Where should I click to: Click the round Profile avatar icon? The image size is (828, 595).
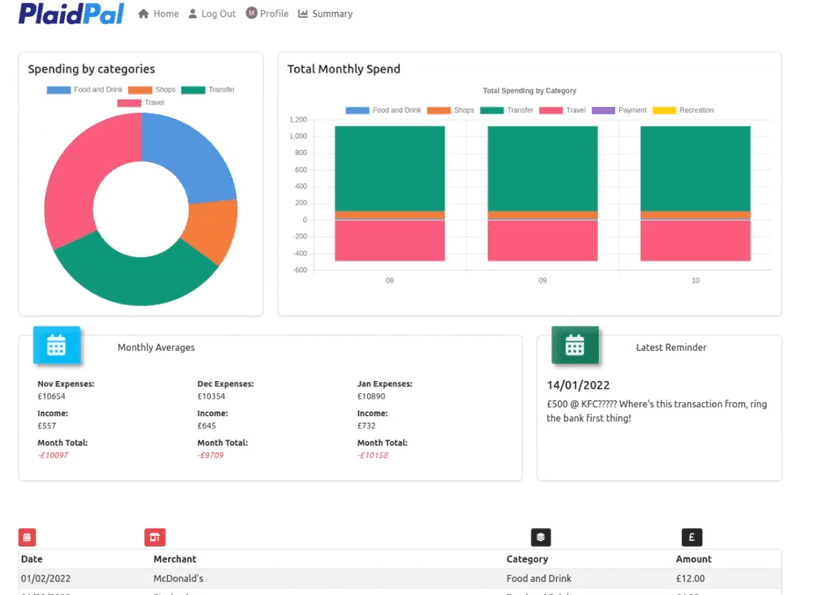(251, 13)
